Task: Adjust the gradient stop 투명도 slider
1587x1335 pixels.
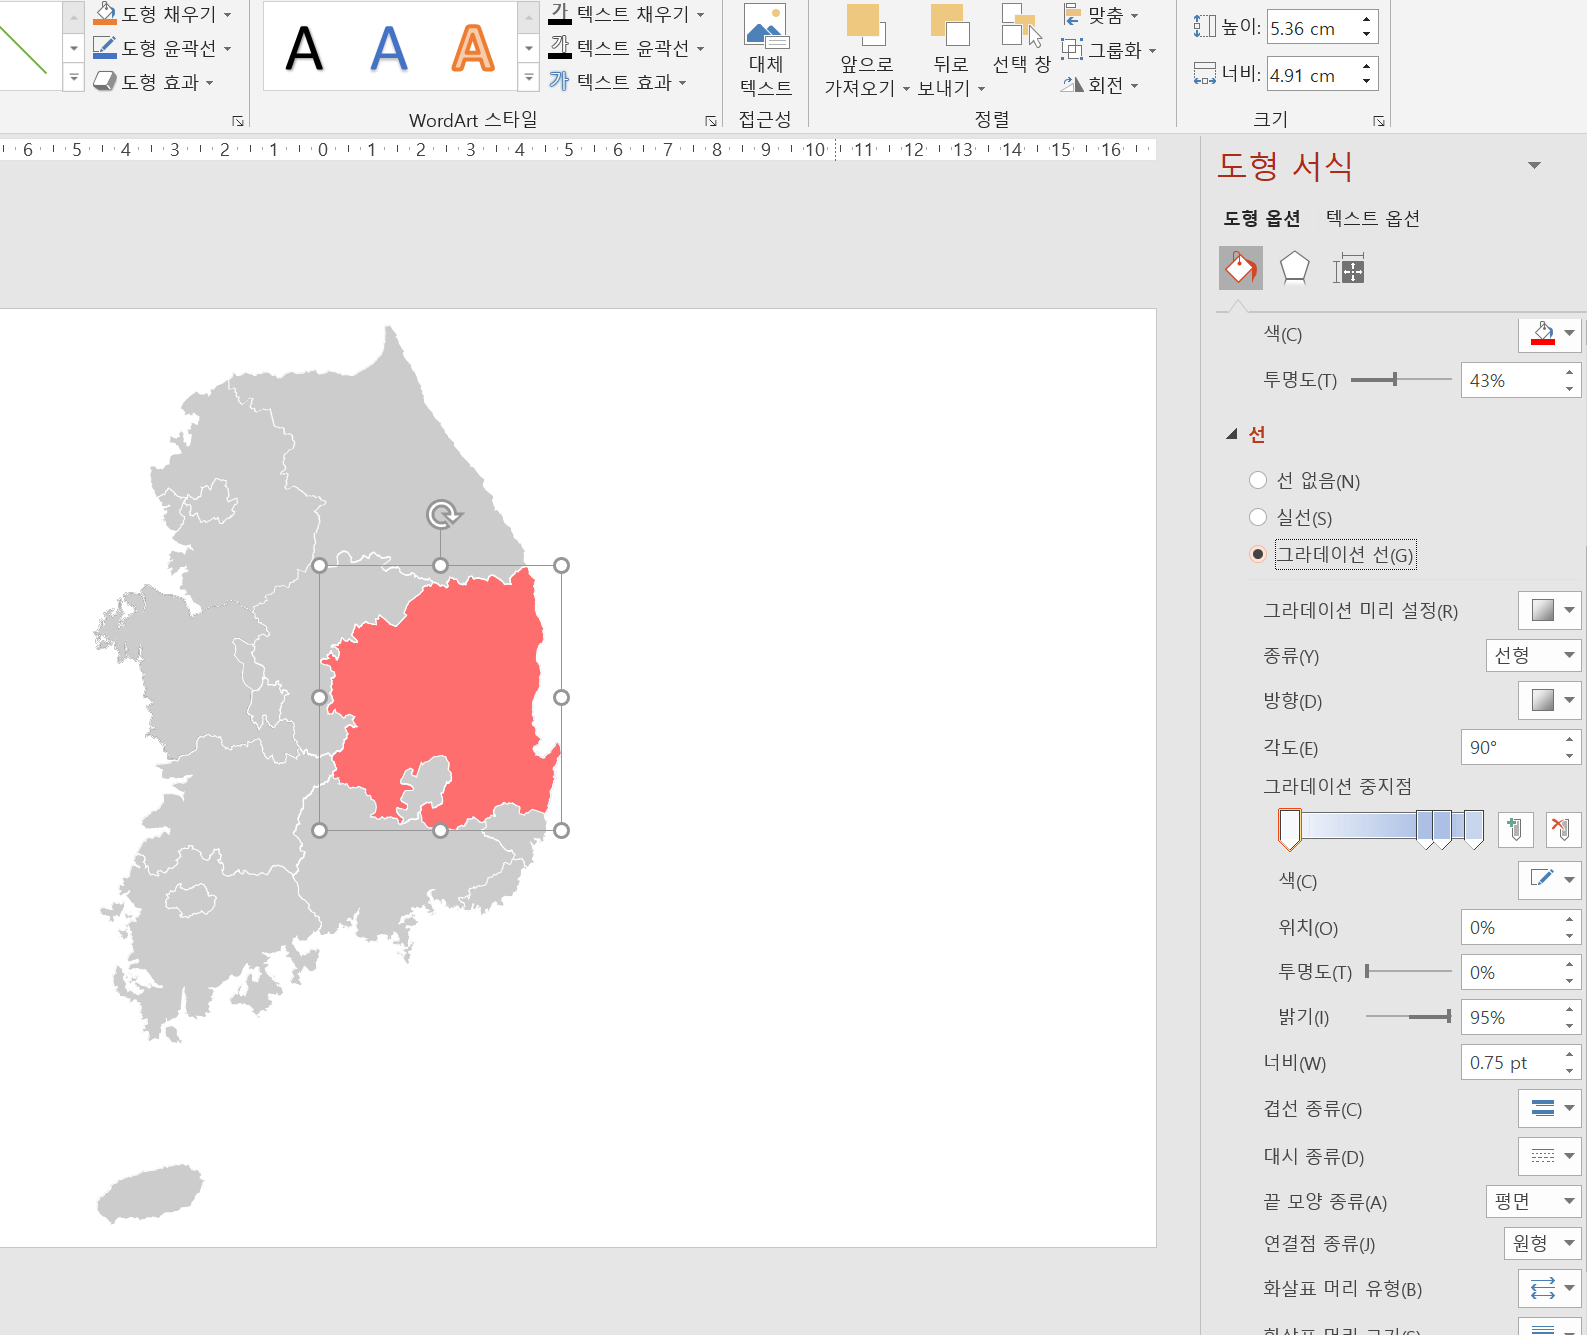Action: pos(1368,971)
